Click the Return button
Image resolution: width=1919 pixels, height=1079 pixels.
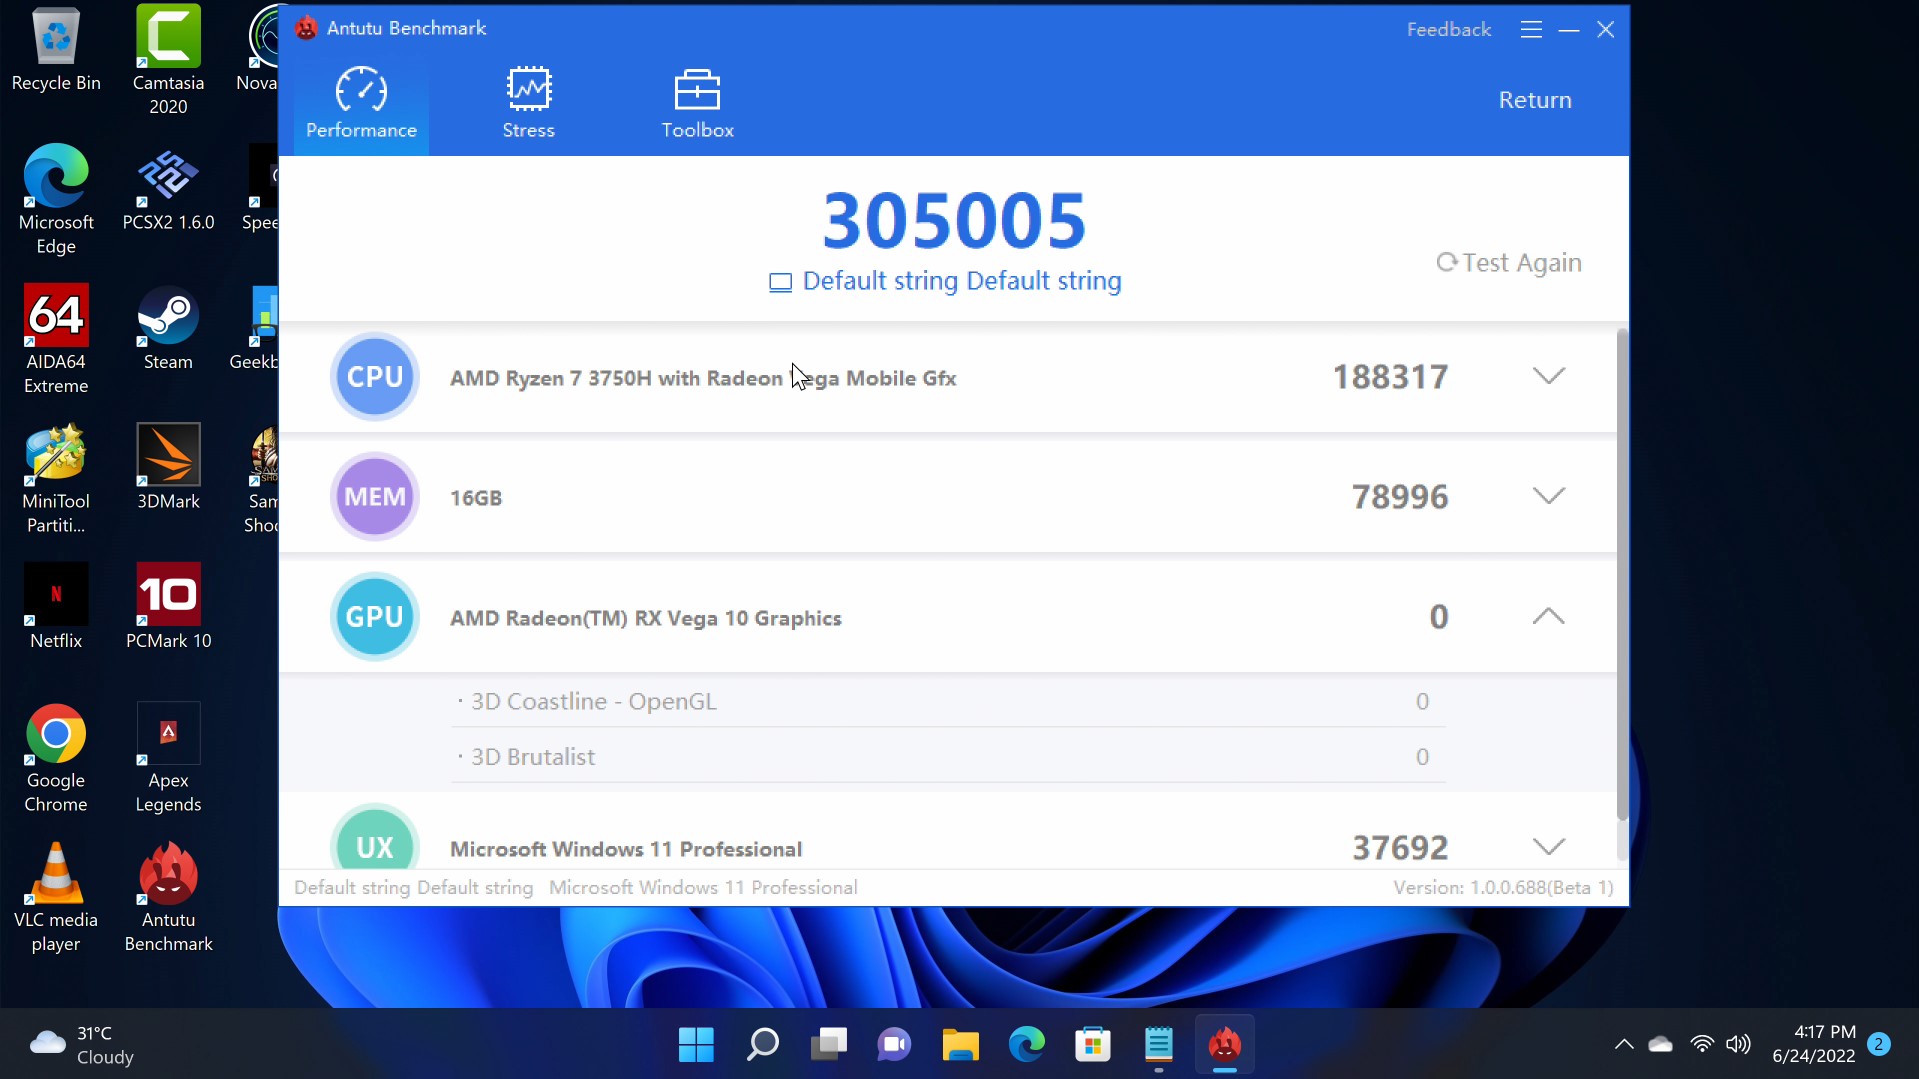(x=1534, y=100)
